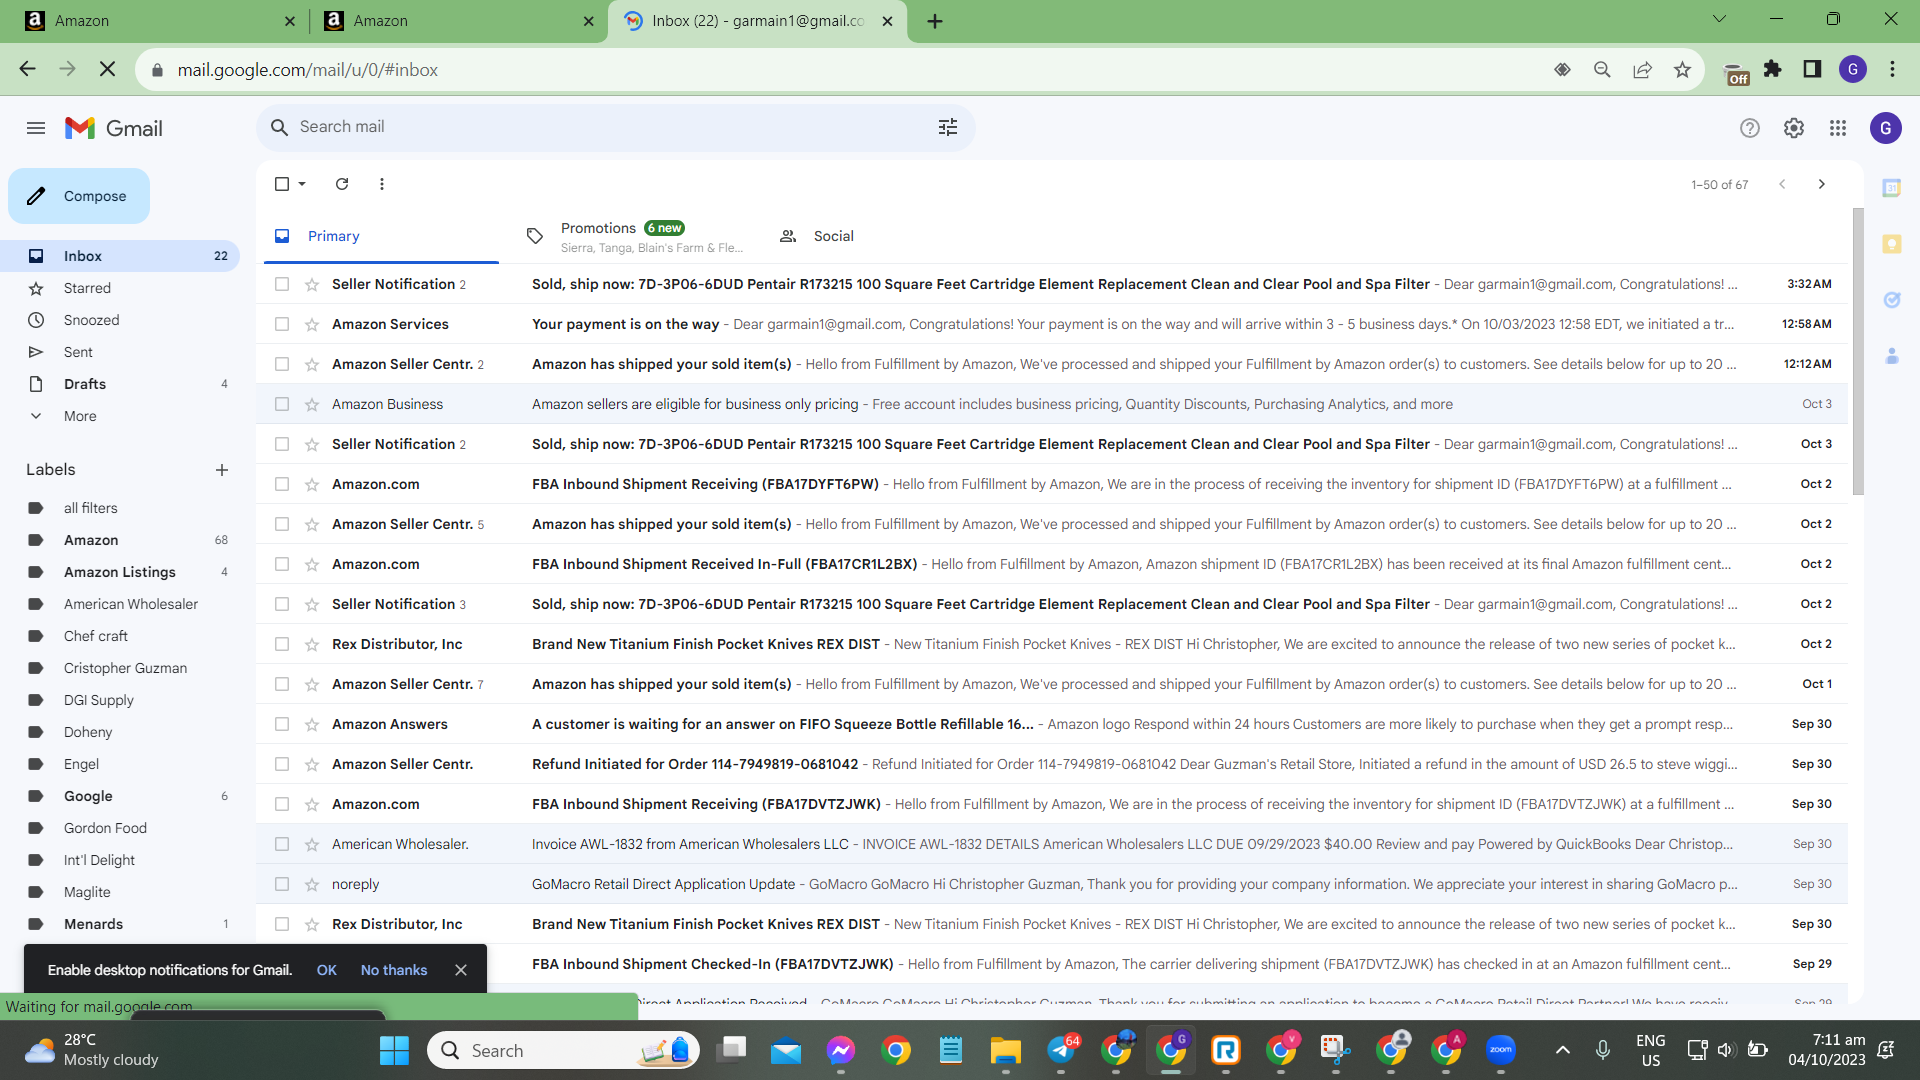
Task: Open the Snoozed folder
Action: [x=120, y=320]
